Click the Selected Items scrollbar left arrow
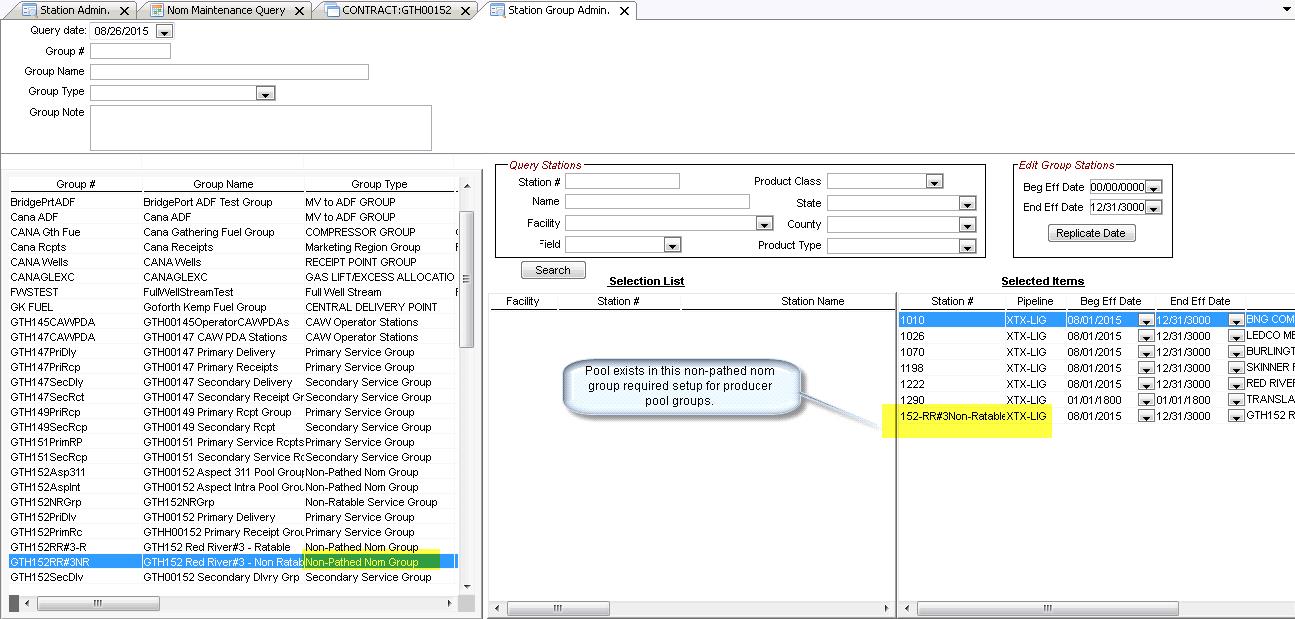1295x619 pixels. pyautogui.click(x=907, y=608)
